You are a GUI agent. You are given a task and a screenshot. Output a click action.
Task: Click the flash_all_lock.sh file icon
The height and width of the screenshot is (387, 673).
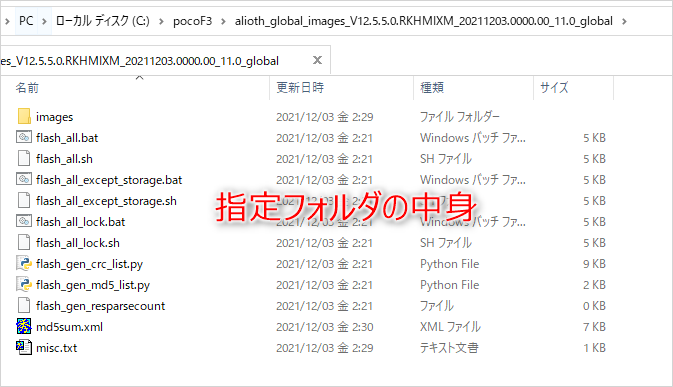click(x=24, y=243)
